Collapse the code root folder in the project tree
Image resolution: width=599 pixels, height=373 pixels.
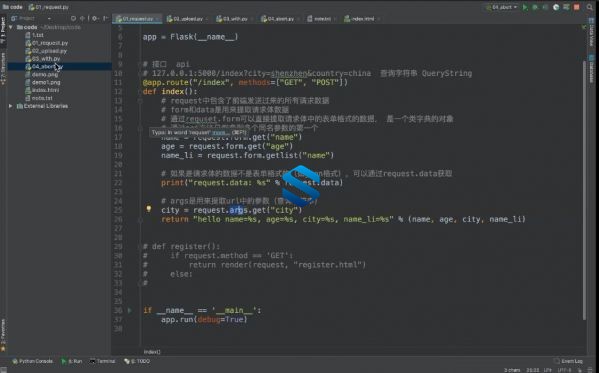tap(11, 28)
